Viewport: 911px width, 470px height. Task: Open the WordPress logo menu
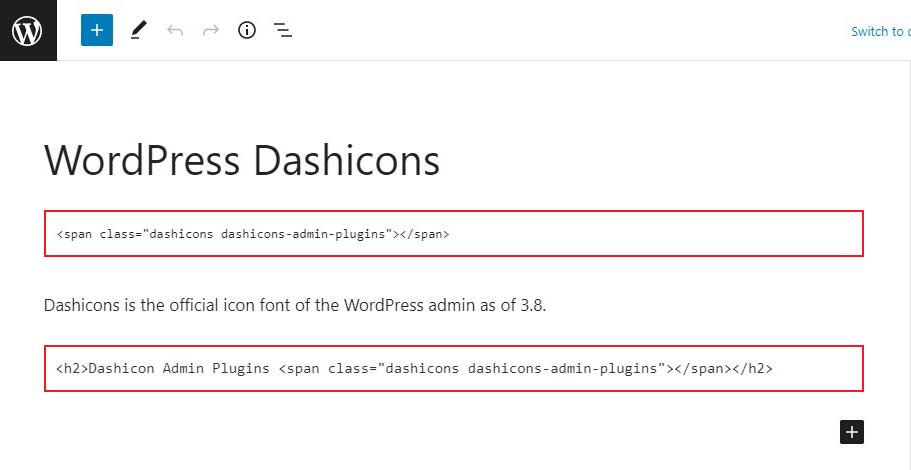coord(28,30)
